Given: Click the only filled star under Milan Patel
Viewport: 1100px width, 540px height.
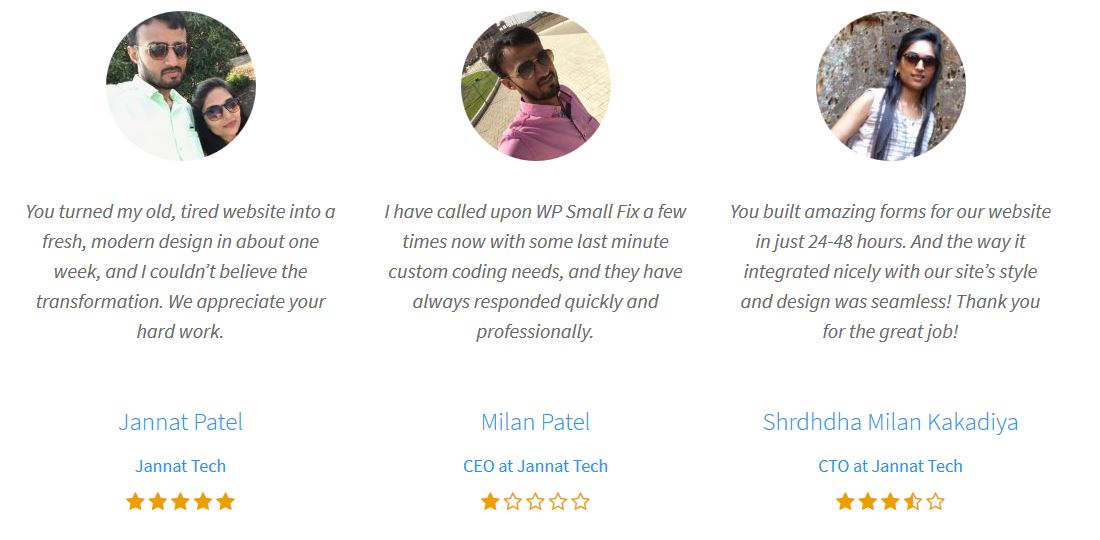Looking at the screenshot, I should 490,501.
